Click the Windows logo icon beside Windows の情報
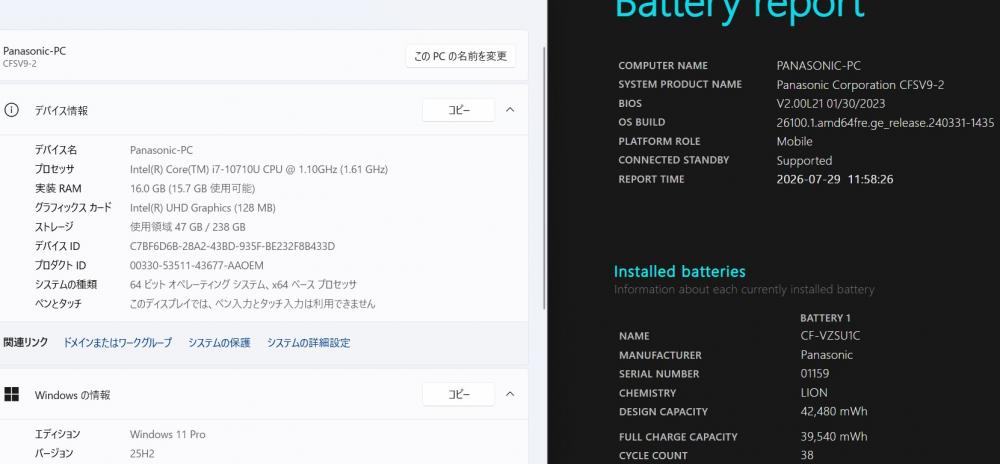 11,395
